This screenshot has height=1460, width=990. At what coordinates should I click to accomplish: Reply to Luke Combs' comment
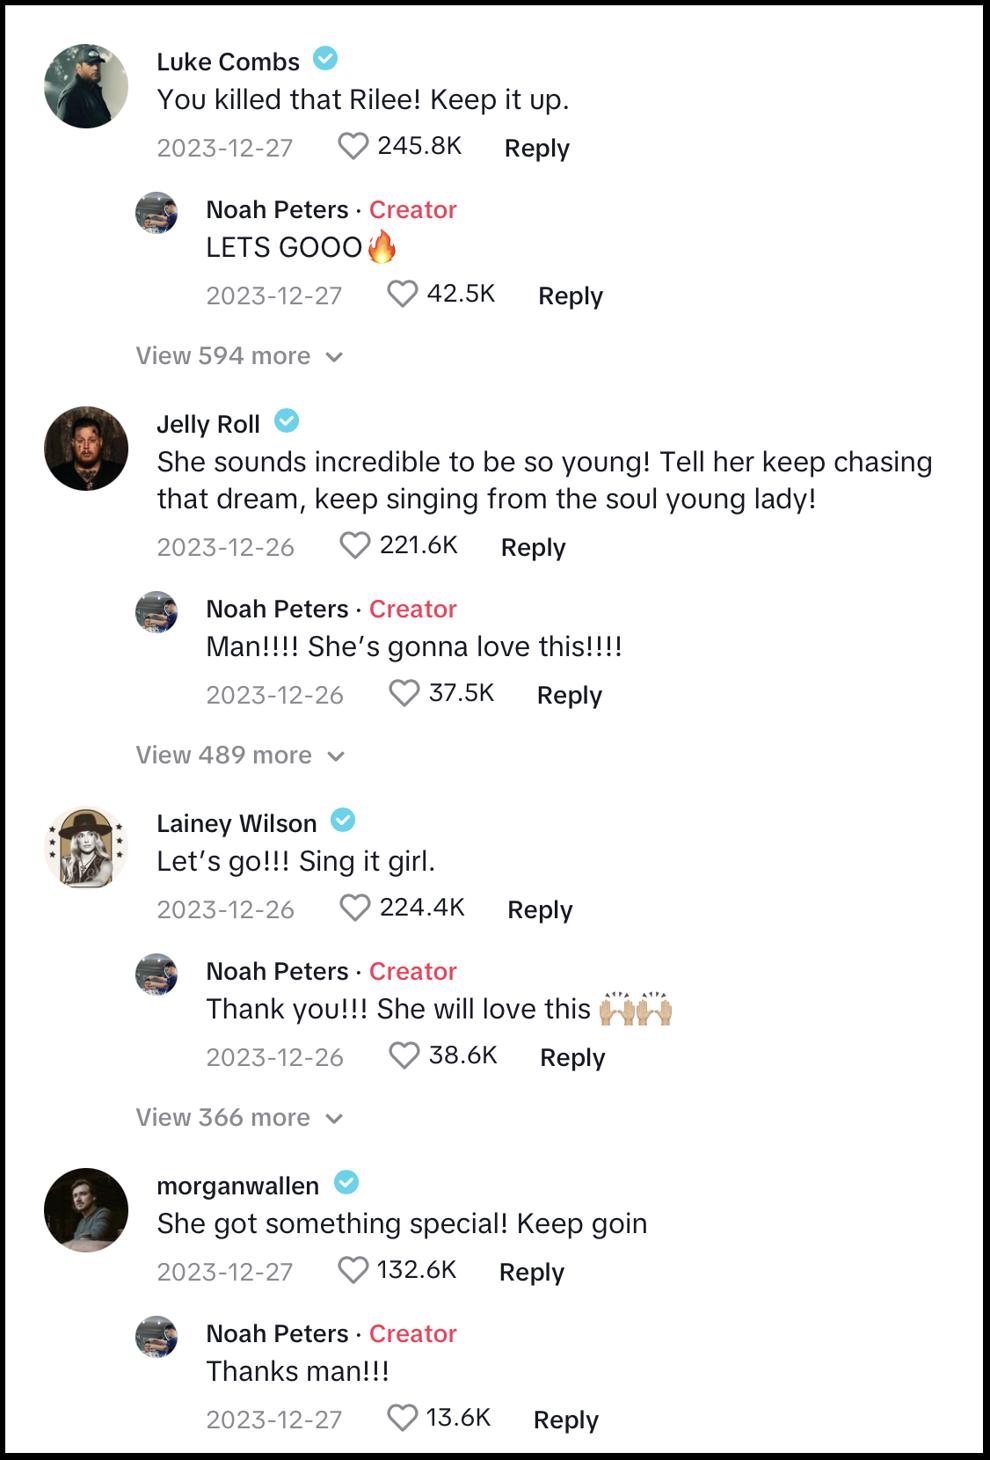536,148
